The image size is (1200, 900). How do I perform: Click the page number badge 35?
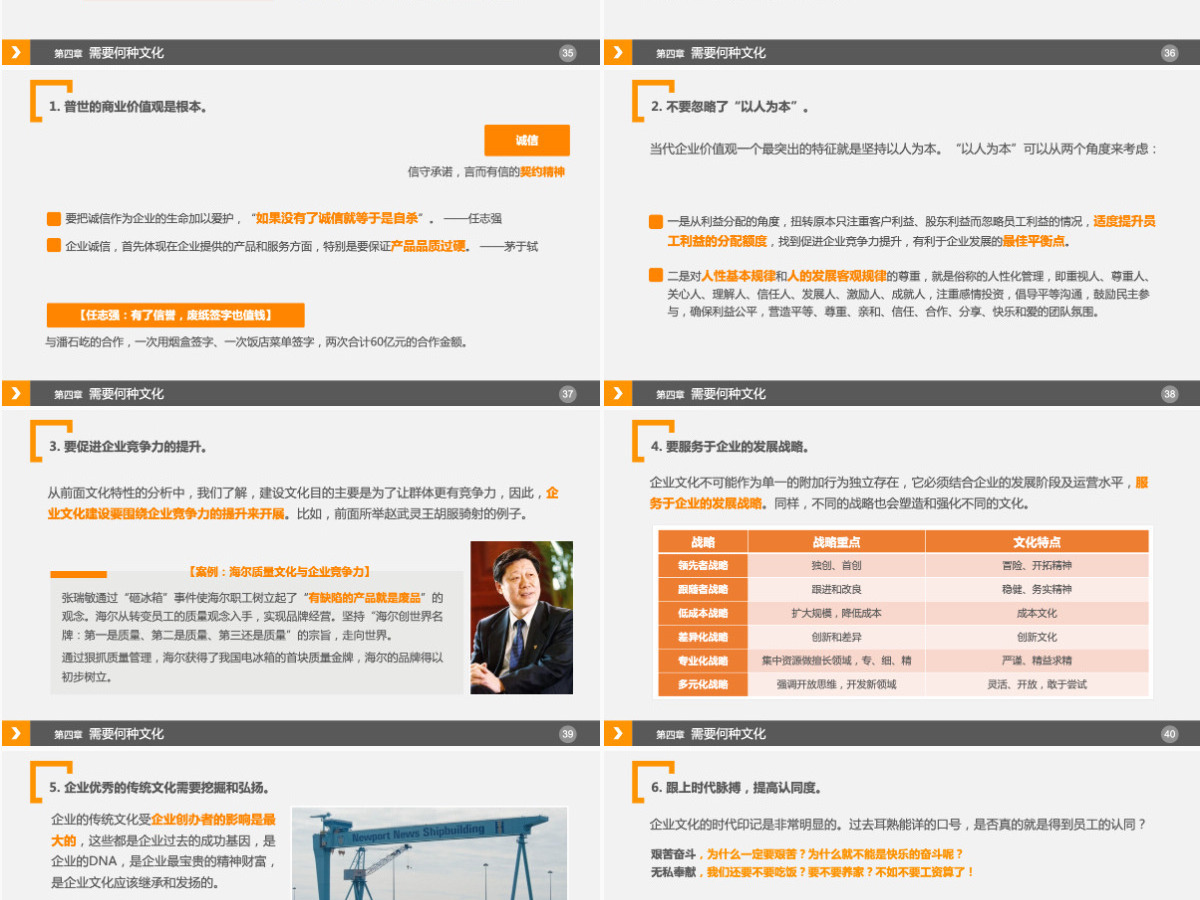(568, 53)
